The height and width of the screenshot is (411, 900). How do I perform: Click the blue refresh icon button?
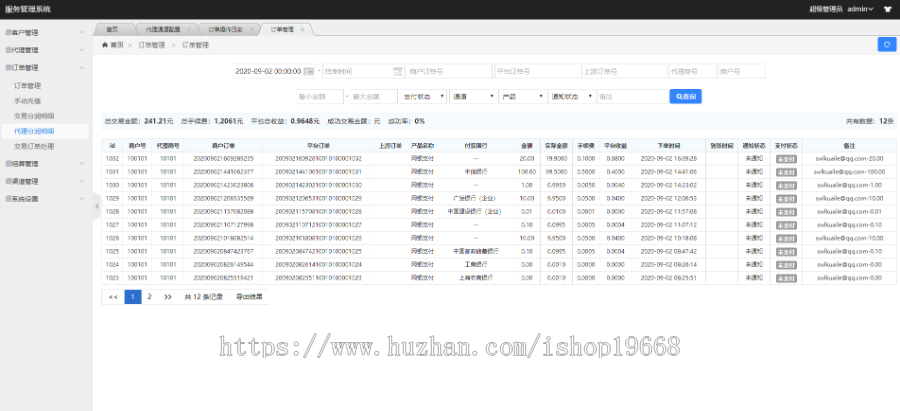[887, 44]
